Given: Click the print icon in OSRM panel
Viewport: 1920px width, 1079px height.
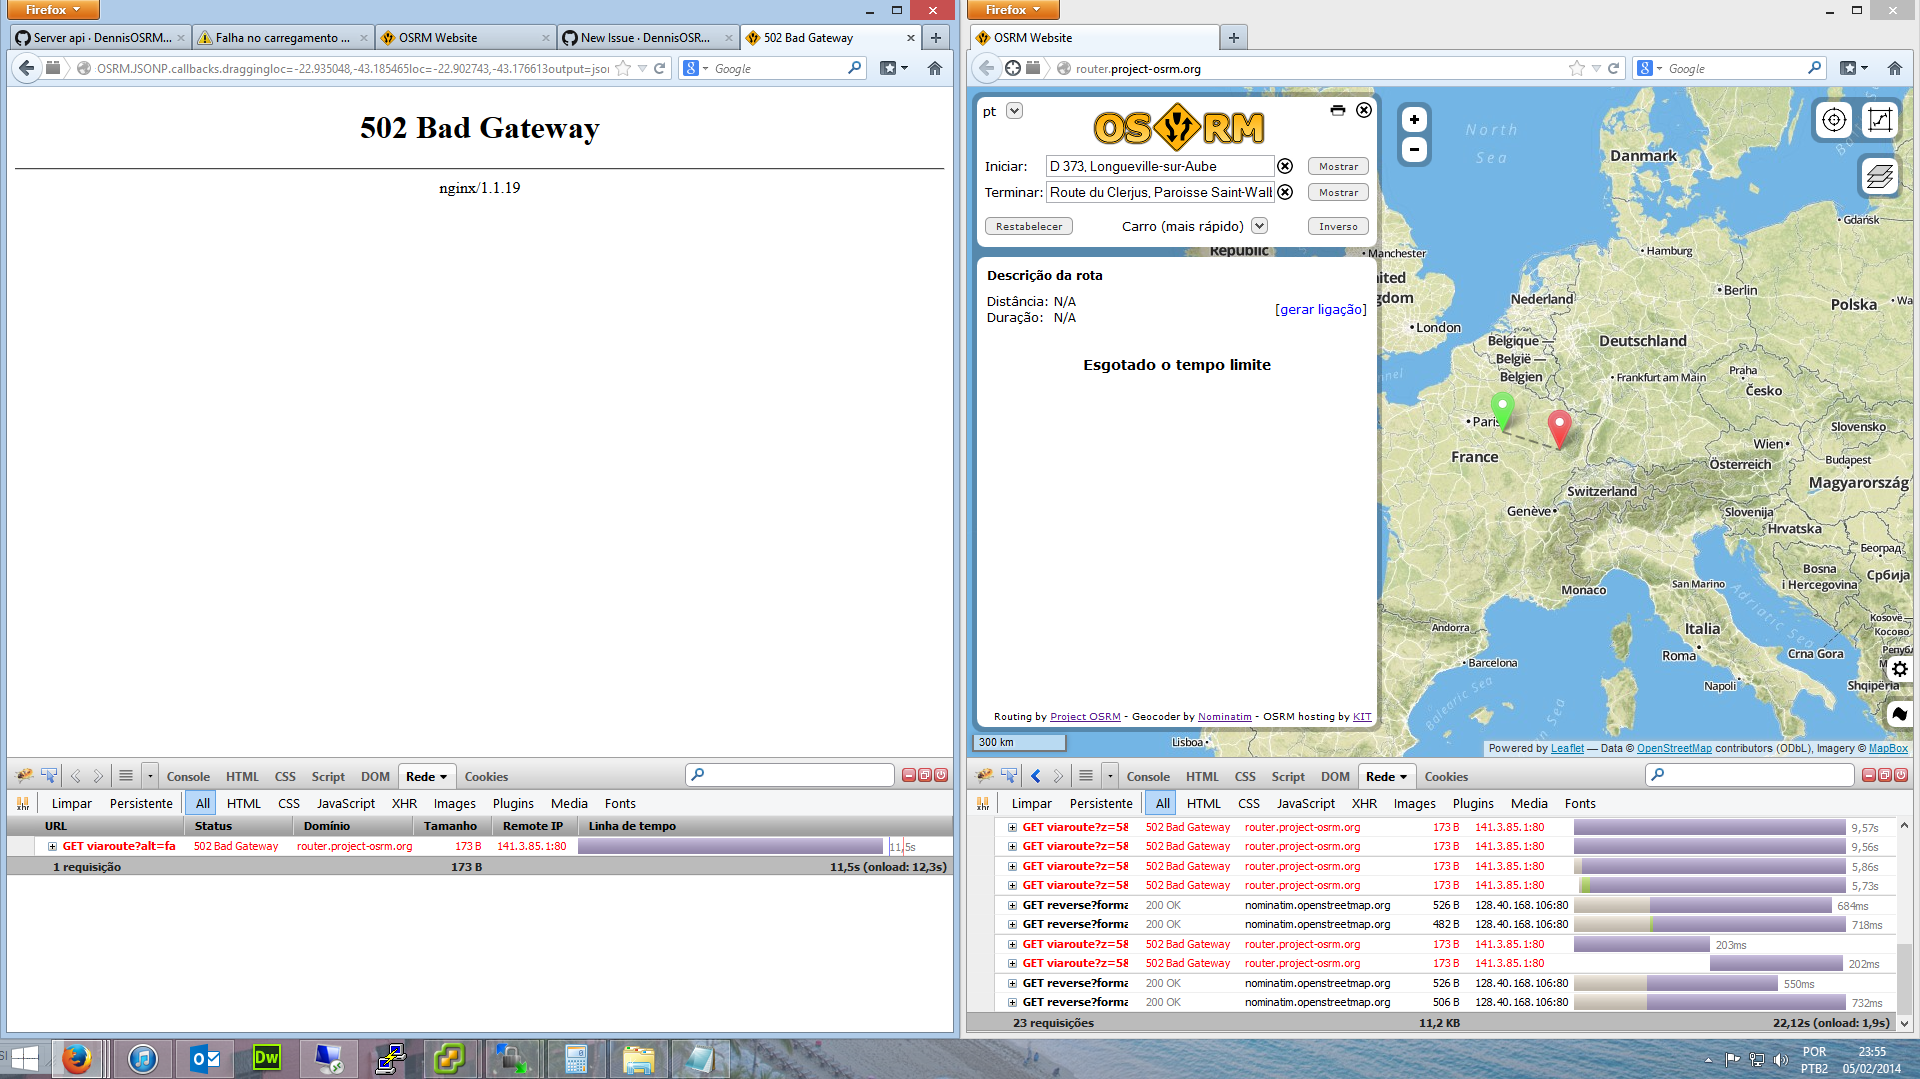Looking at the screenshot, I should pyautogui.click(x=1338, y=110).
